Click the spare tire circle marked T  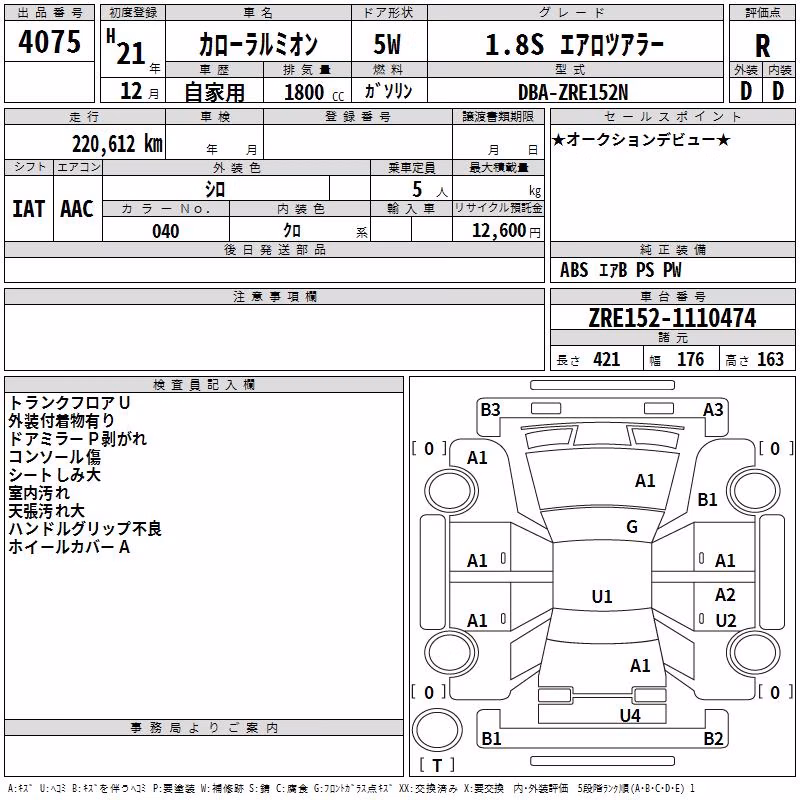[x=437, y=731]
